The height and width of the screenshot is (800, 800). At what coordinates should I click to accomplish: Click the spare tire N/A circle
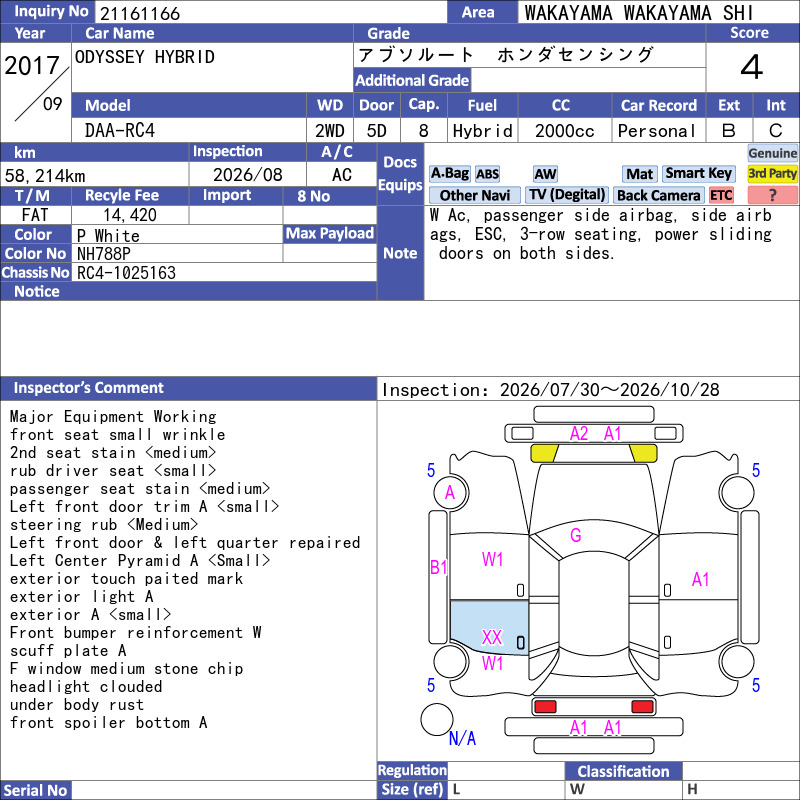[x=437, y=719]
